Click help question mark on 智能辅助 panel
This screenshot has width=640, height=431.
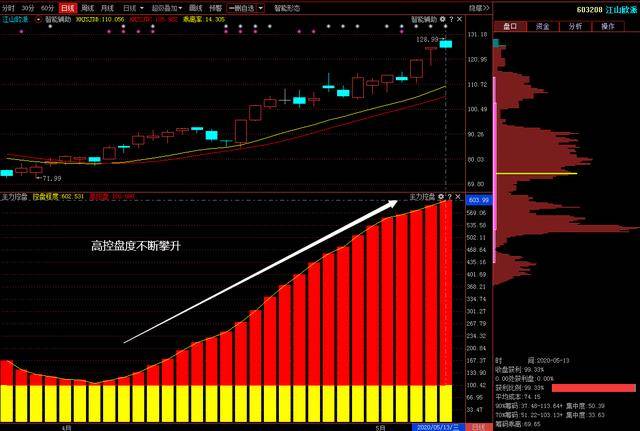(450, 19)
